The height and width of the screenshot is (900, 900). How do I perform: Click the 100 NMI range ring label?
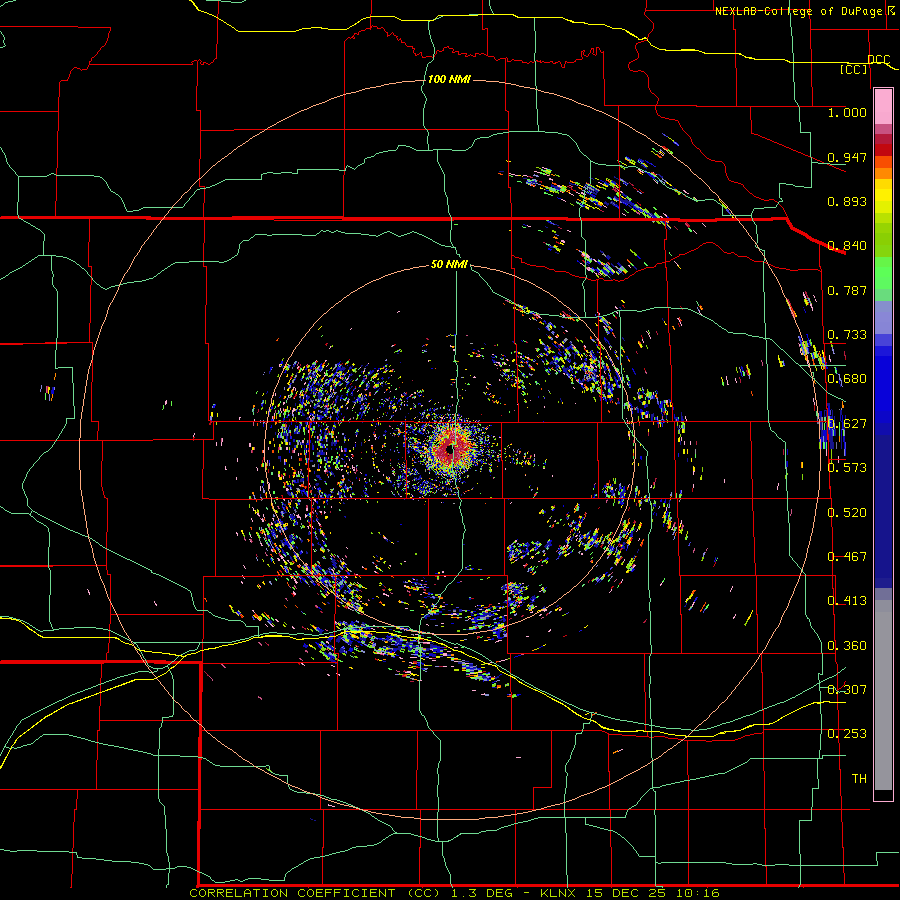(x=449, y=79)
